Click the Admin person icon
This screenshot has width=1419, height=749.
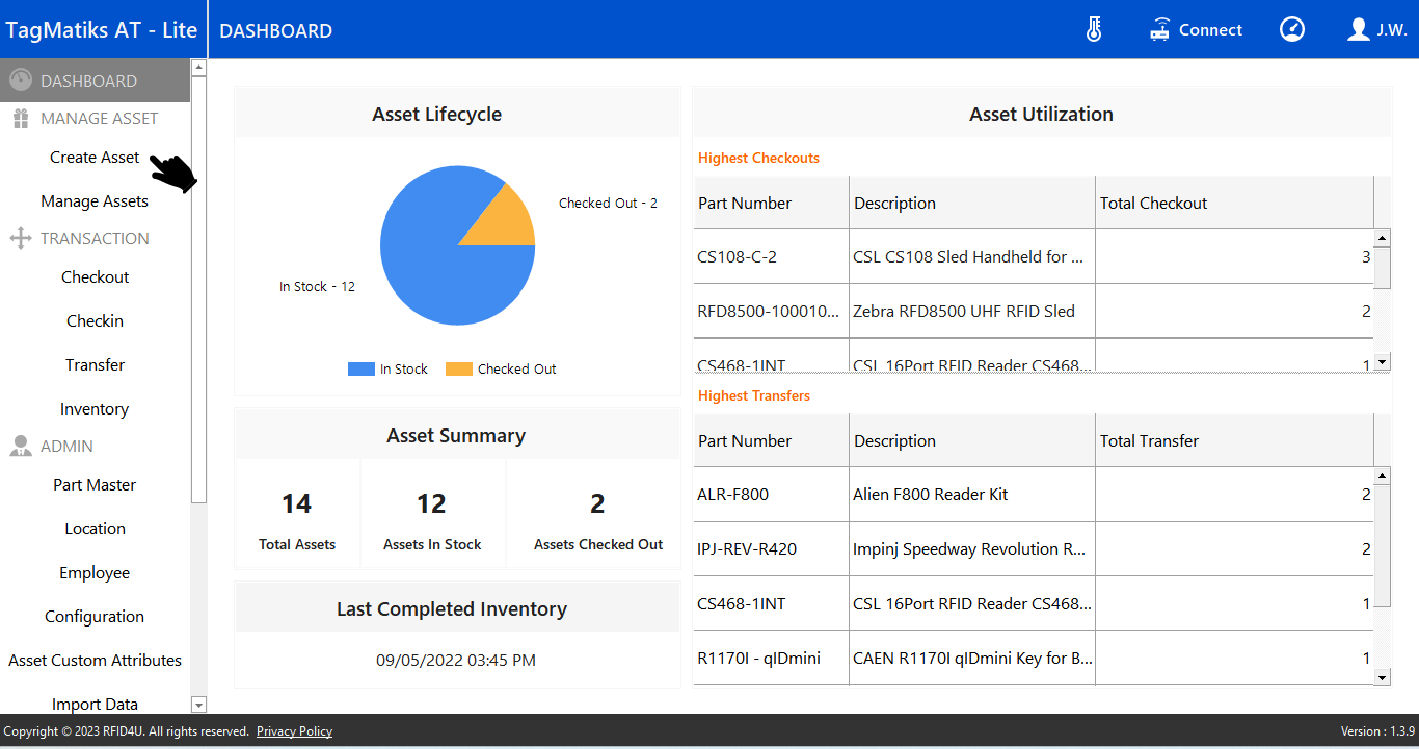coord(20,446)
